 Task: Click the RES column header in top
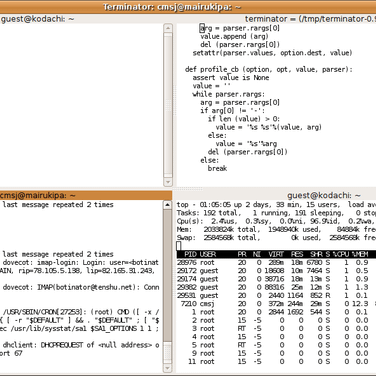pyautogui.click(x=297, y=254)
